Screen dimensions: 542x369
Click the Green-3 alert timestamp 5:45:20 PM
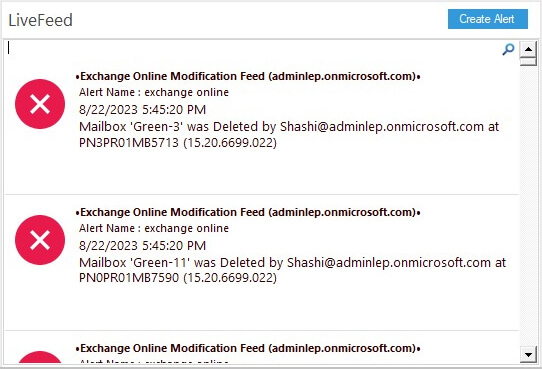point(142,110)
